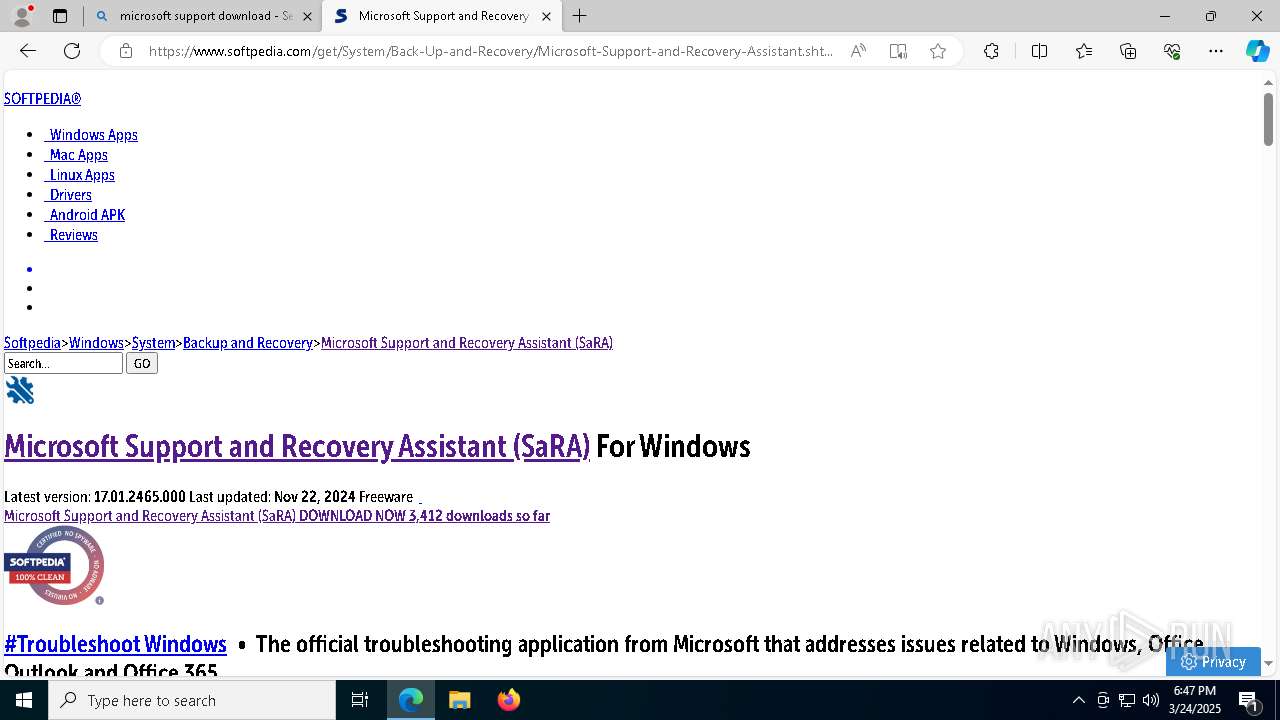Click the GO search button
The width and height of the screenshot is (1280, 720).
(x=142, y=364)
